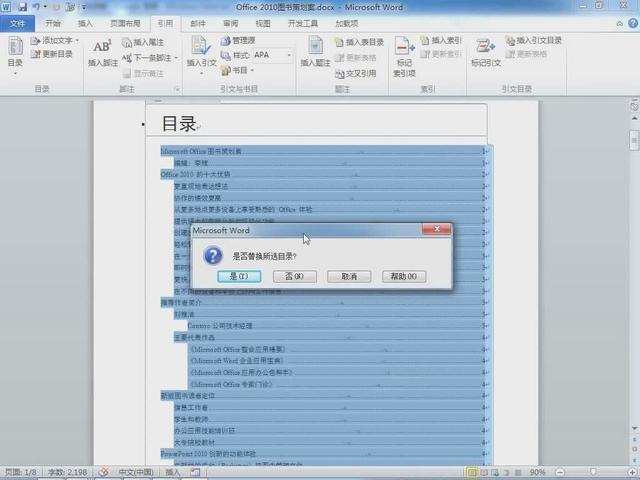
Task: Click 否(N) No in the dialog
Action: pos(295,276)
